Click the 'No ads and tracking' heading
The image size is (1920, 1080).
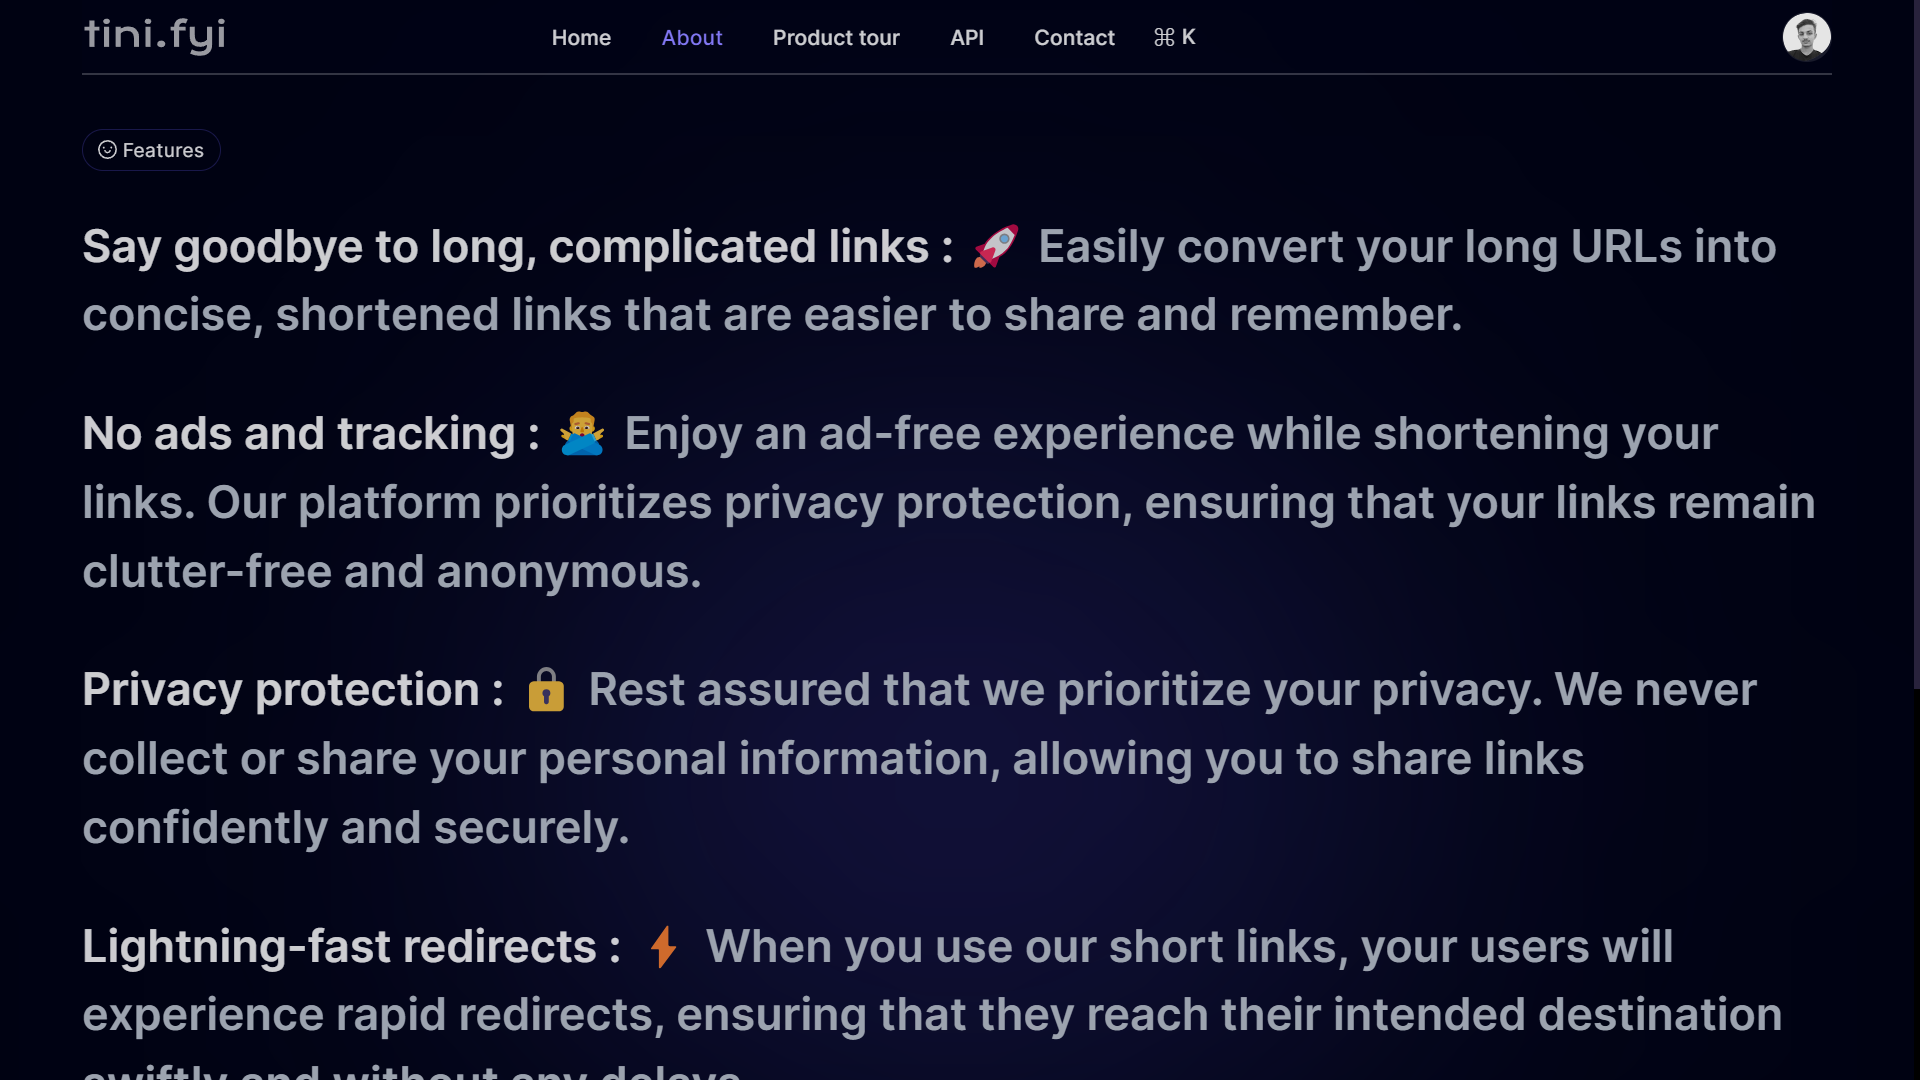[298, 434]
